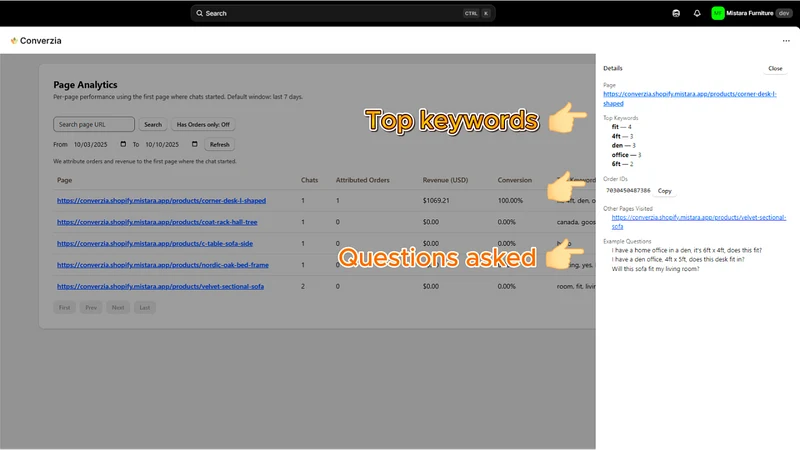The height and width of the screenshot is (450, 800).
Task: Open the notifications bell
Action: 697,13
